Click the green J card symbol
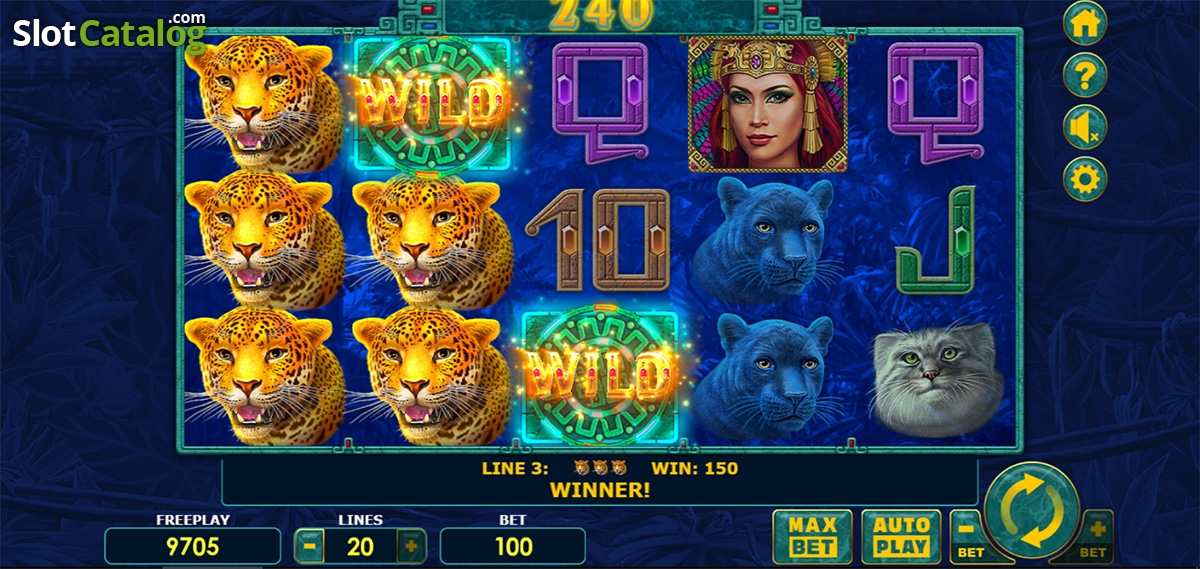 (x=934, y=240)
